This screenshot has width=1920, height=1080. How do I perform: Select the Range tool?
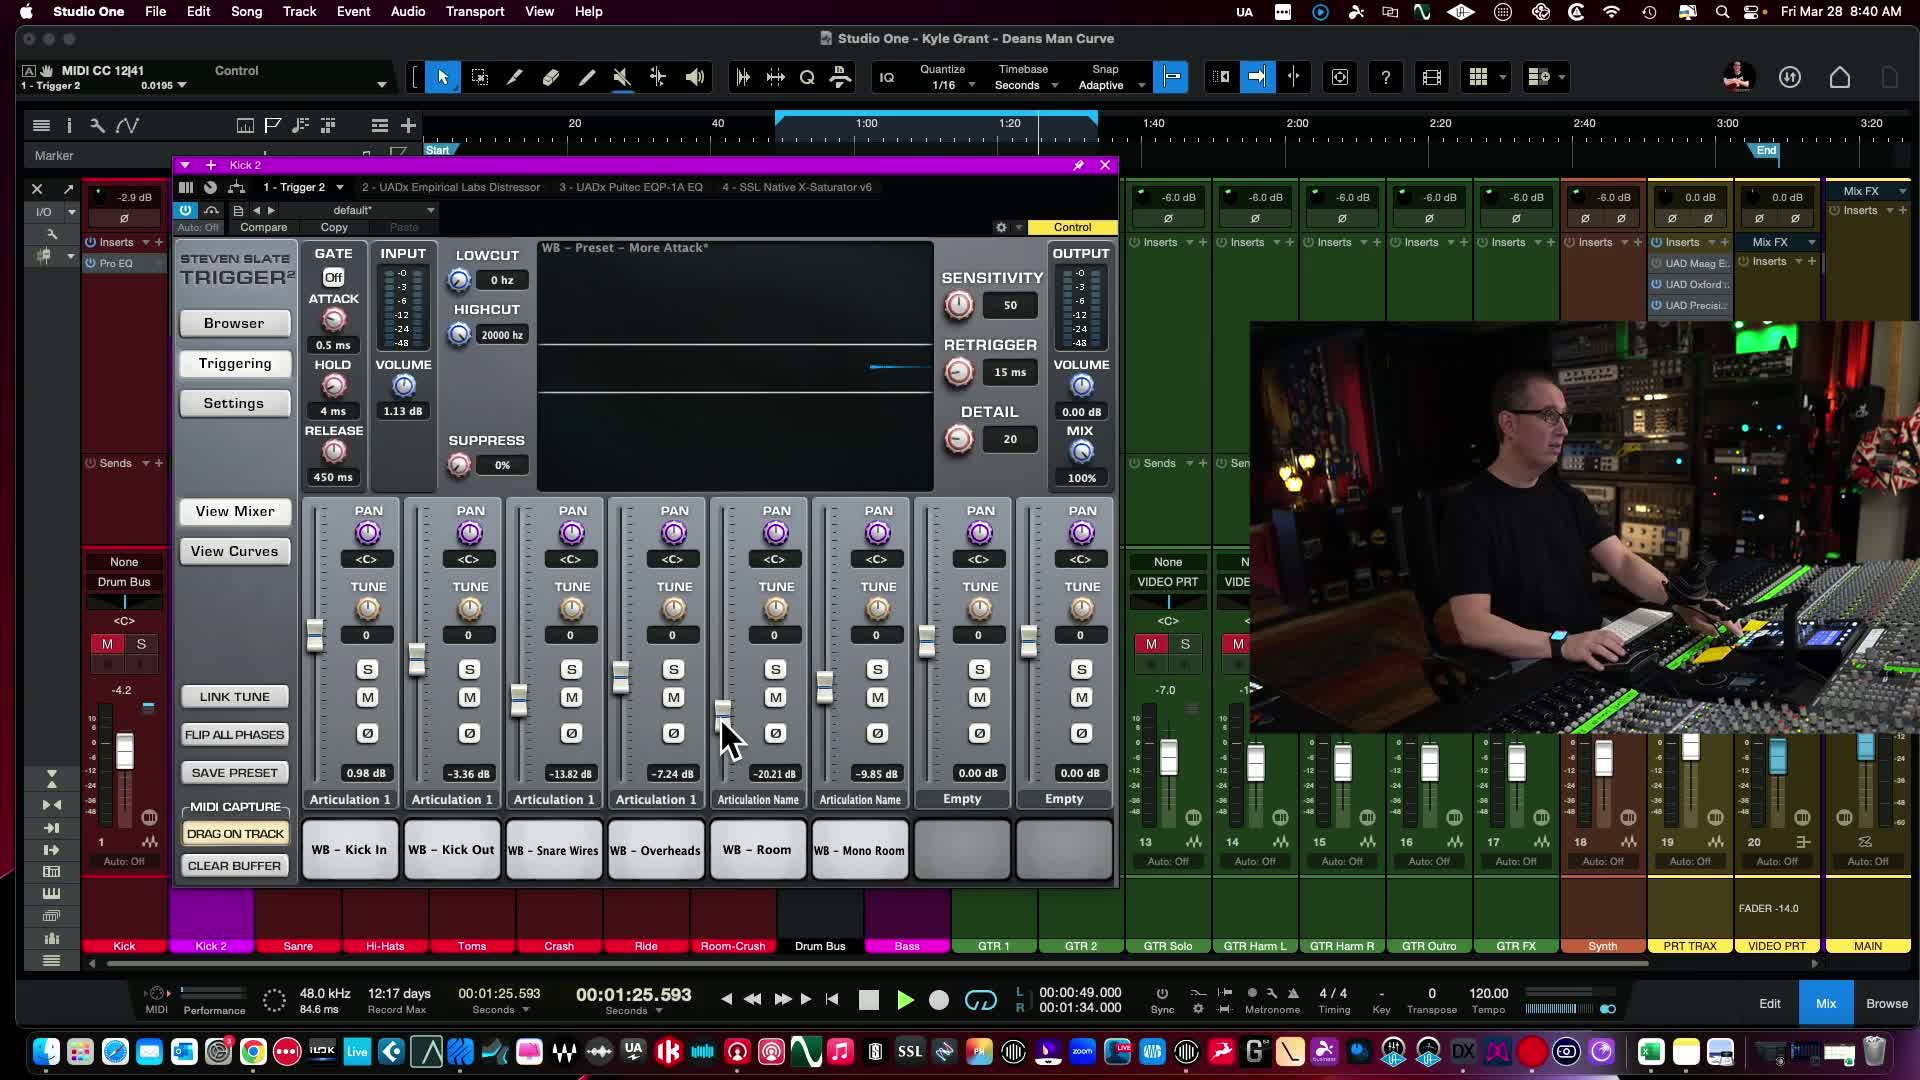click(480, 77)
